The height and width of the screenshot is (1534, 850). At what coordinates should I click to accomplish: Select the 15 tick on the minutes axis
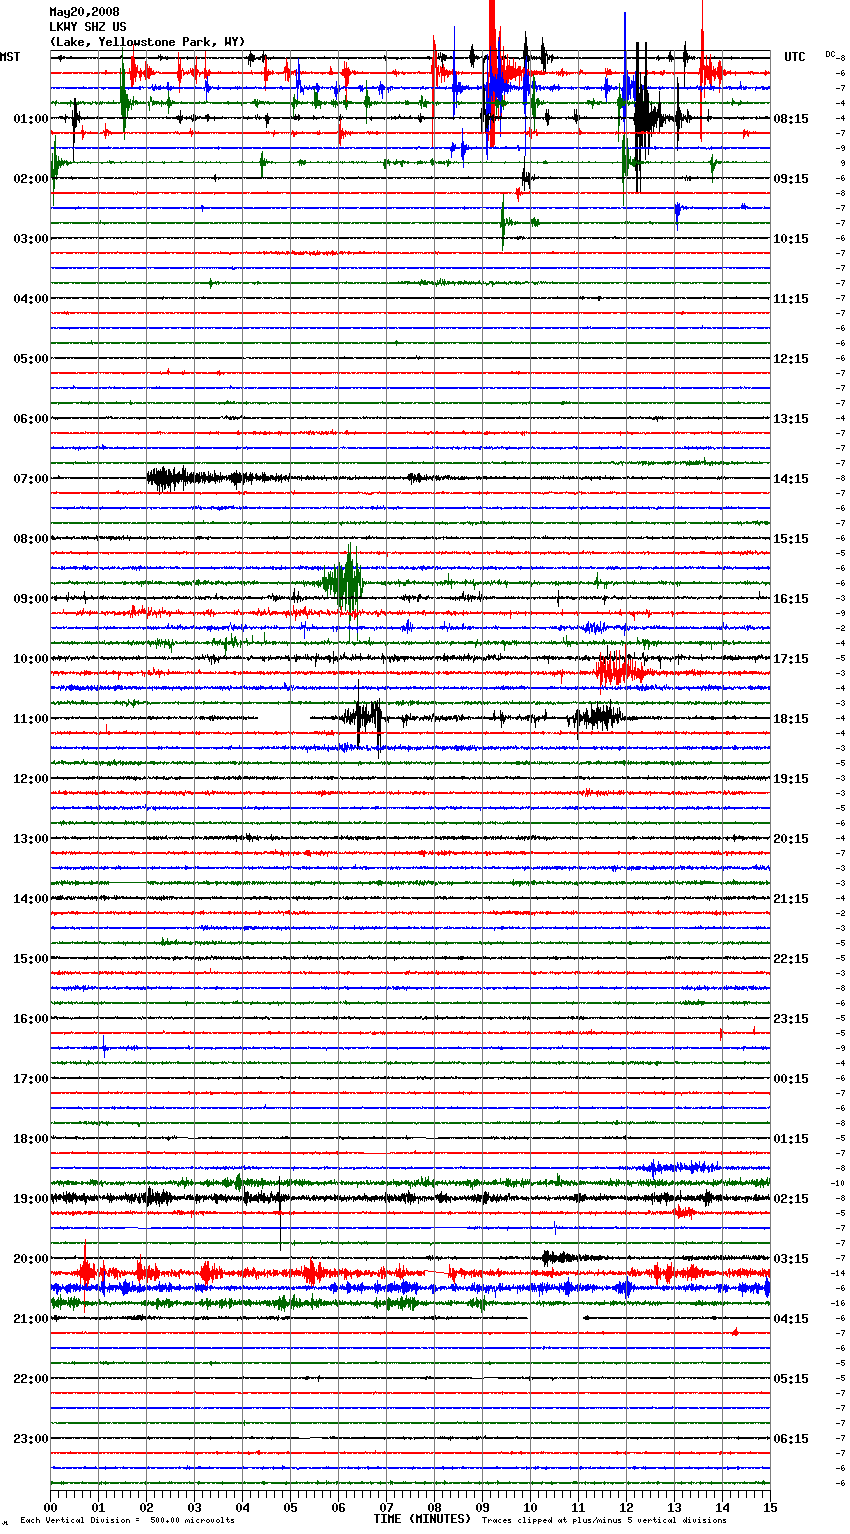point(770,1507)
